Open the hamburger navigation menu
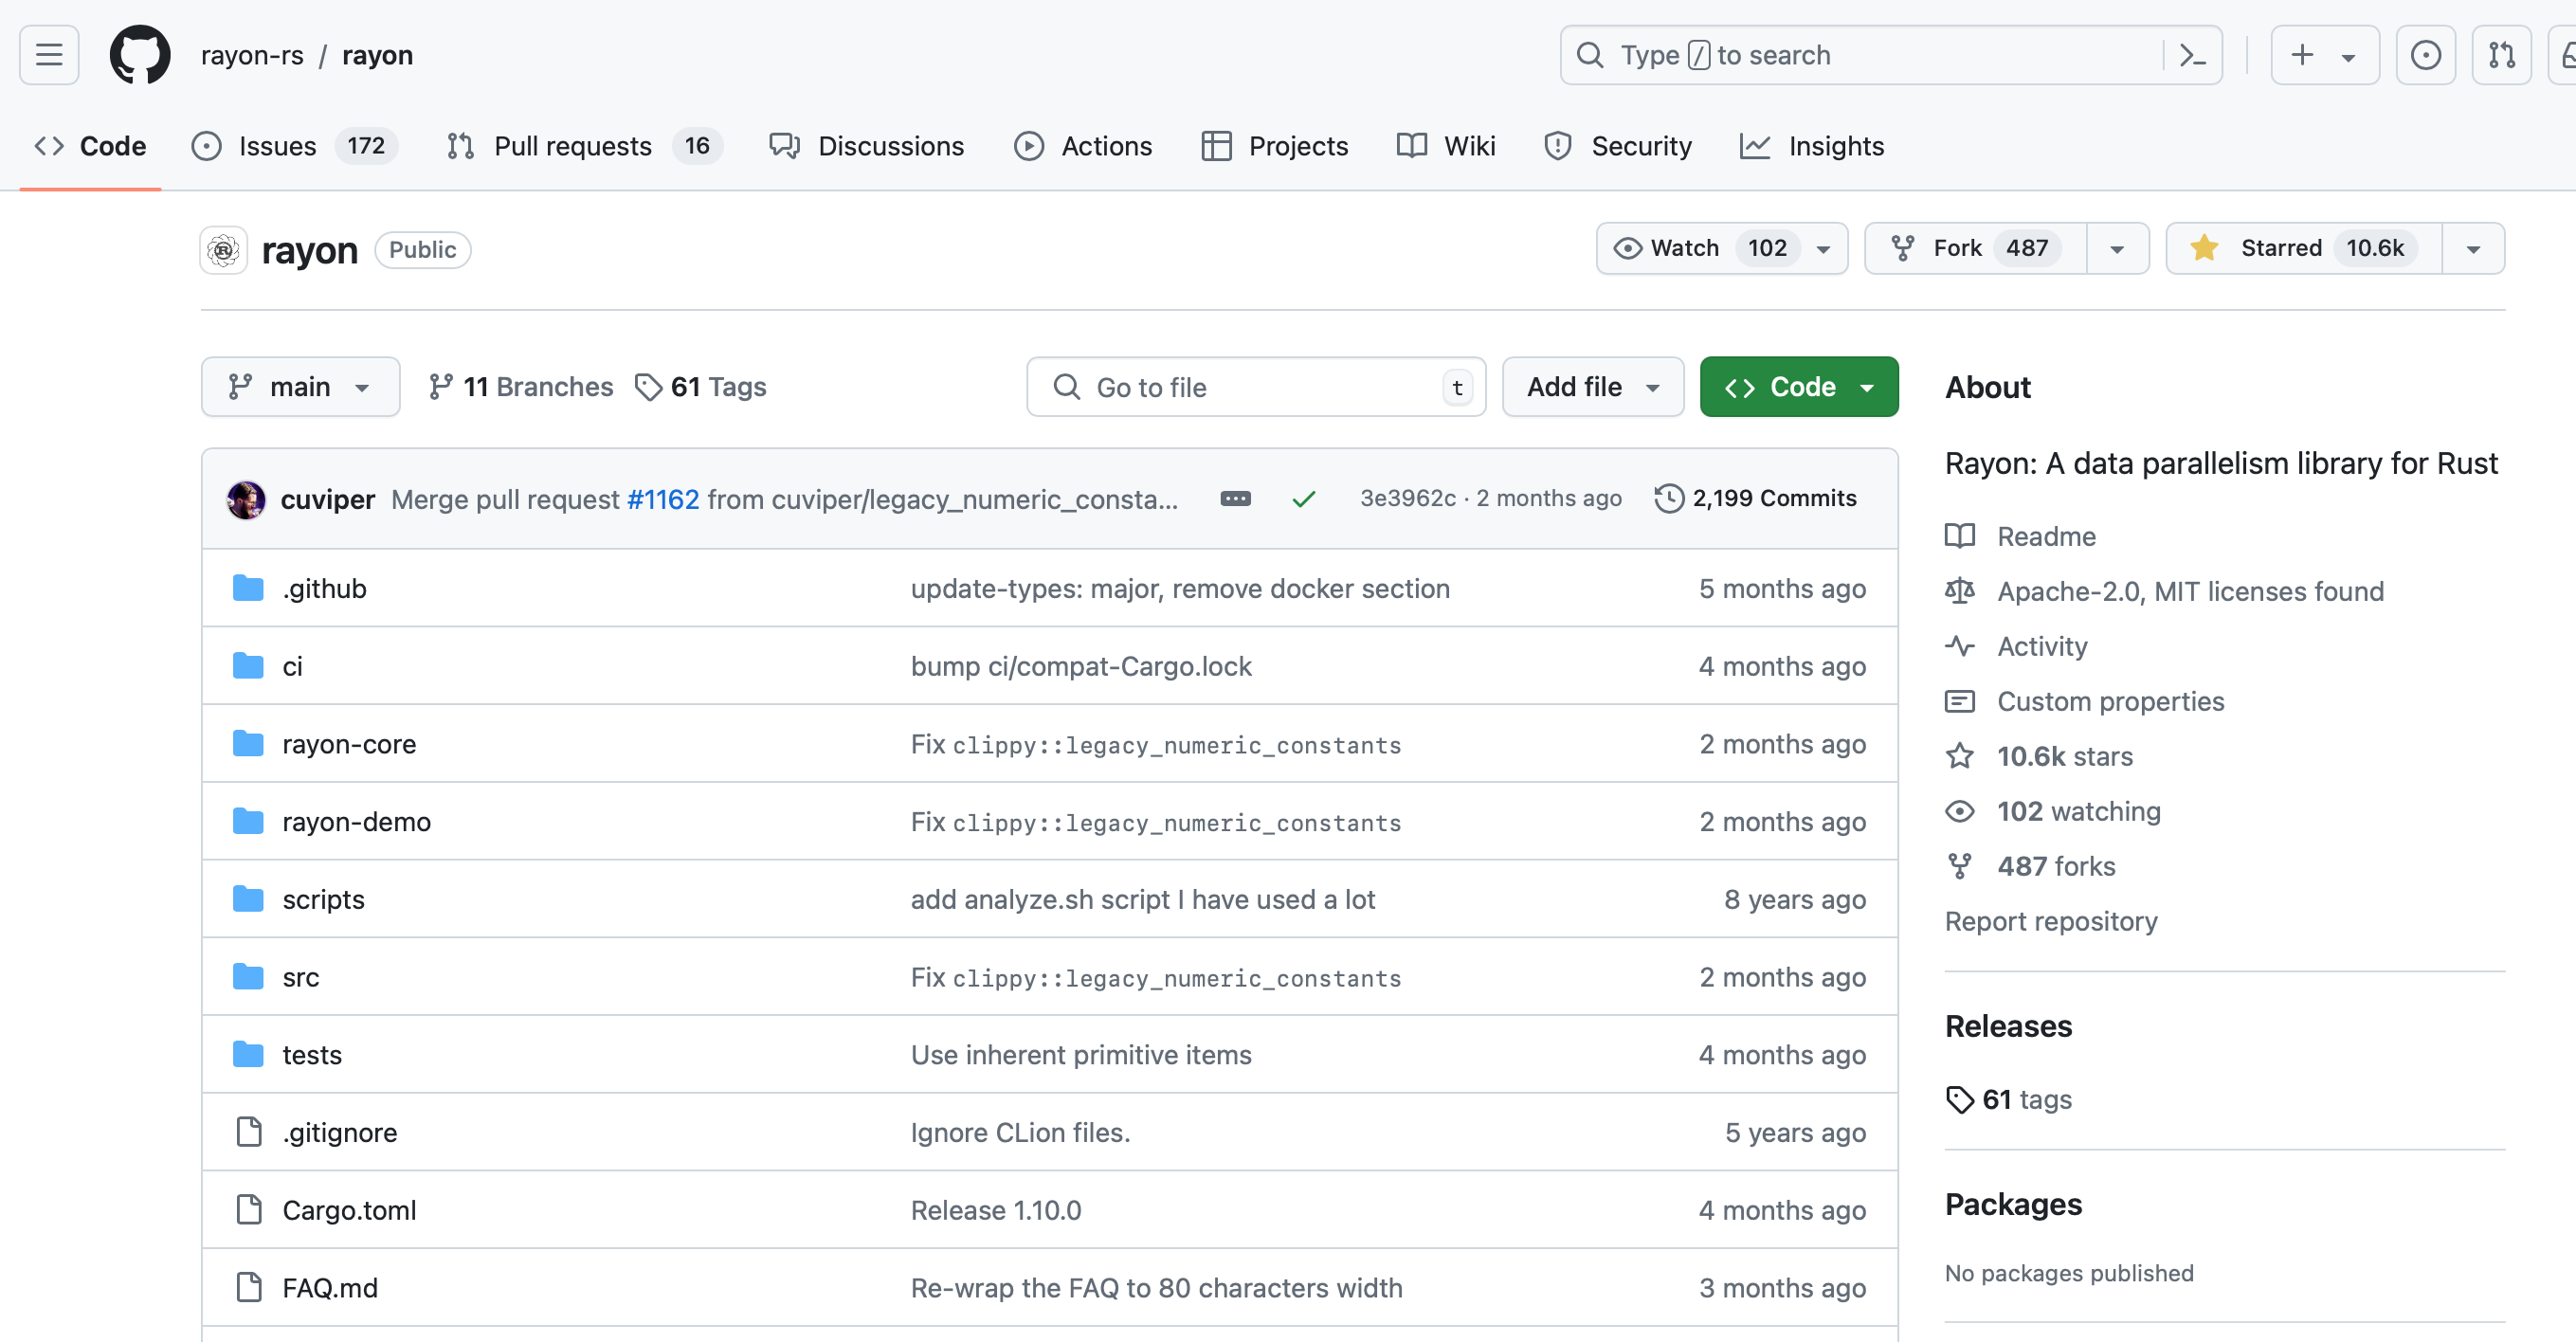 pos(49,55)
